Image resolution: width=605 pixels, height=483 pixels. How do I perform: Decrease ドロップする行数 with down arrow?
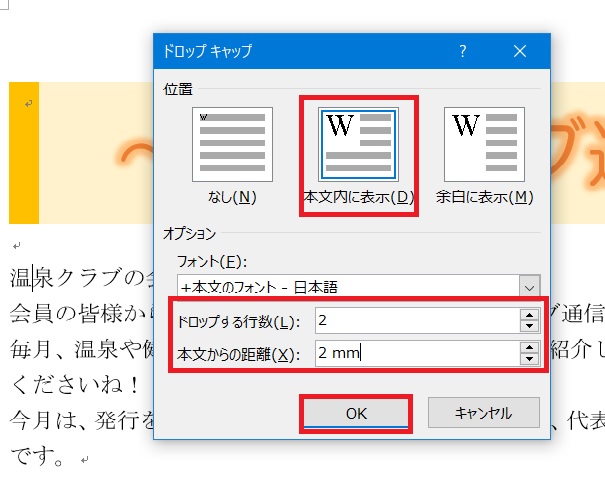529,326
